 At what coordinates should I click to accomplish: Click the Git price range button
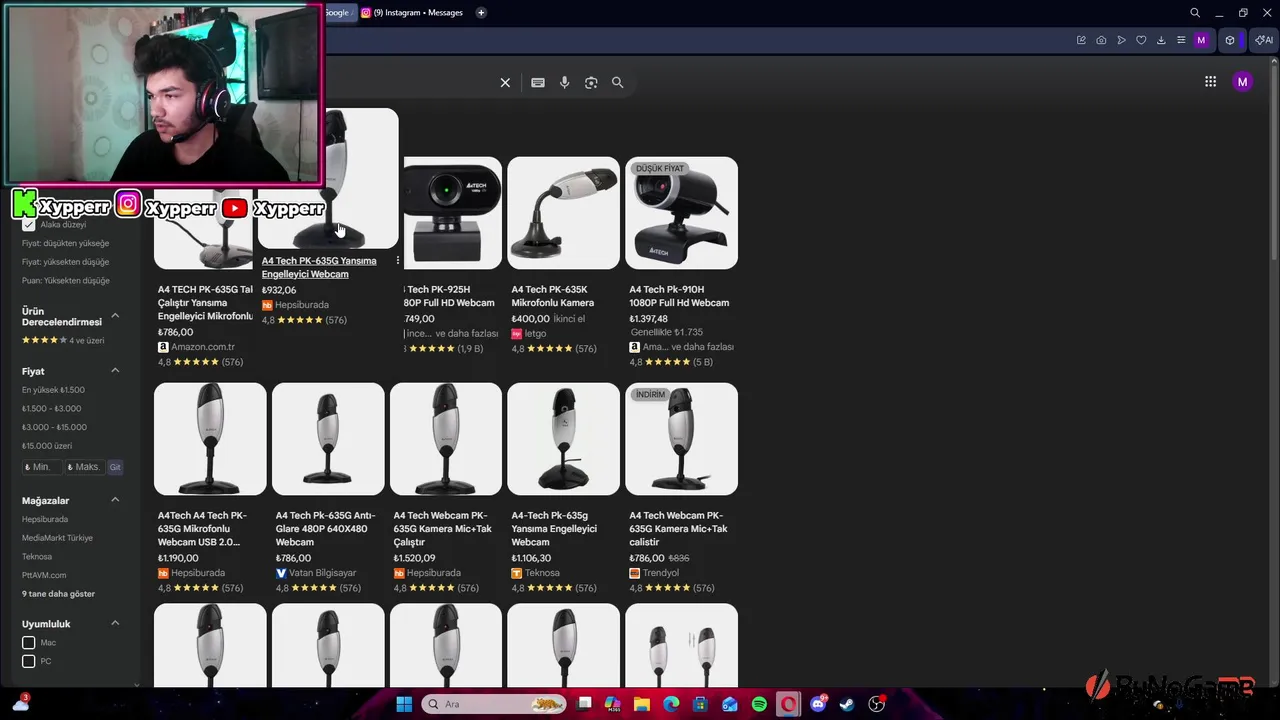(115, 467)
